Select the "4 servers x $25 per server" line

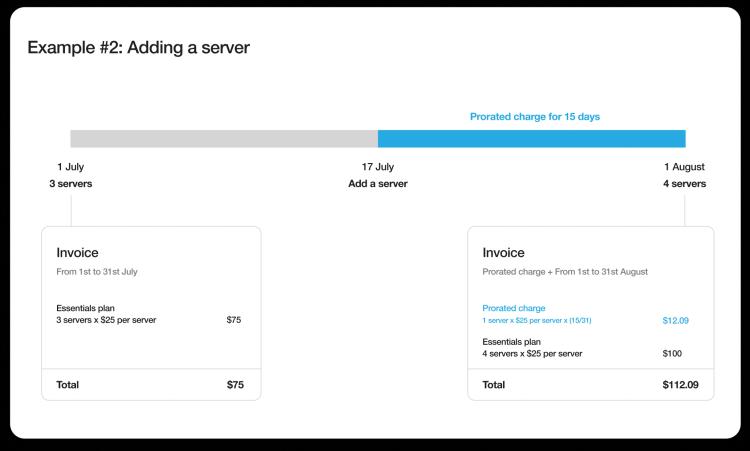532,353
